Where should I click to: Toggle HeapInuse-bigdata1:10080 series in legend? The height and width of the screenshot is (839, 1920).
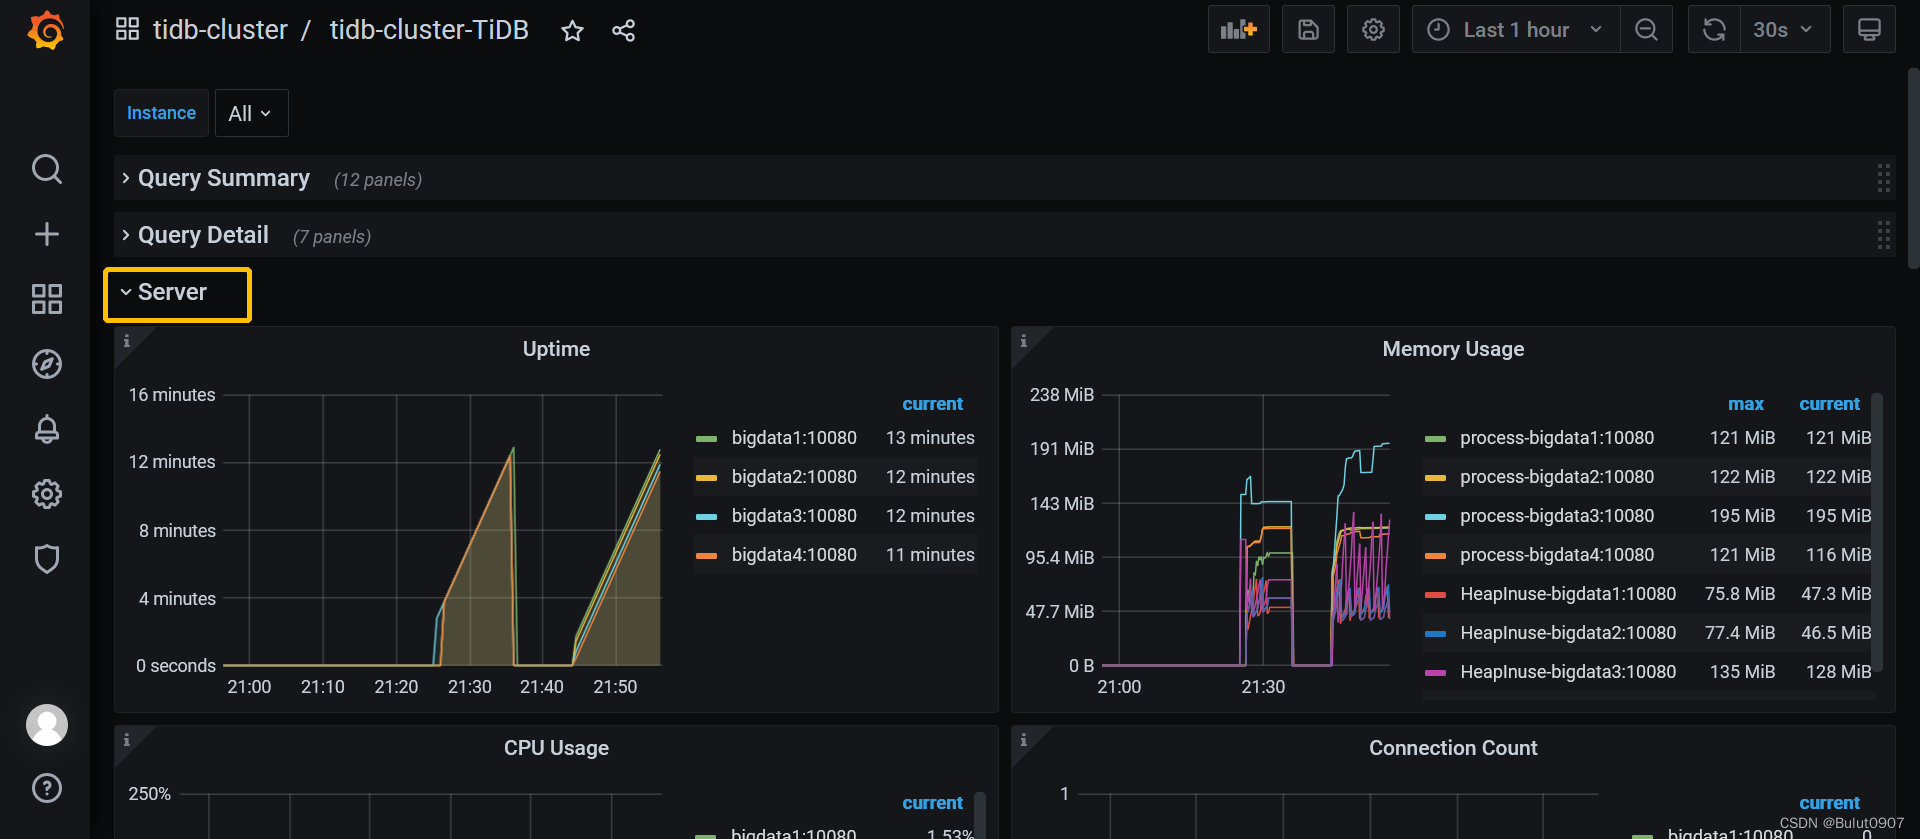[x=1568, y=594]
